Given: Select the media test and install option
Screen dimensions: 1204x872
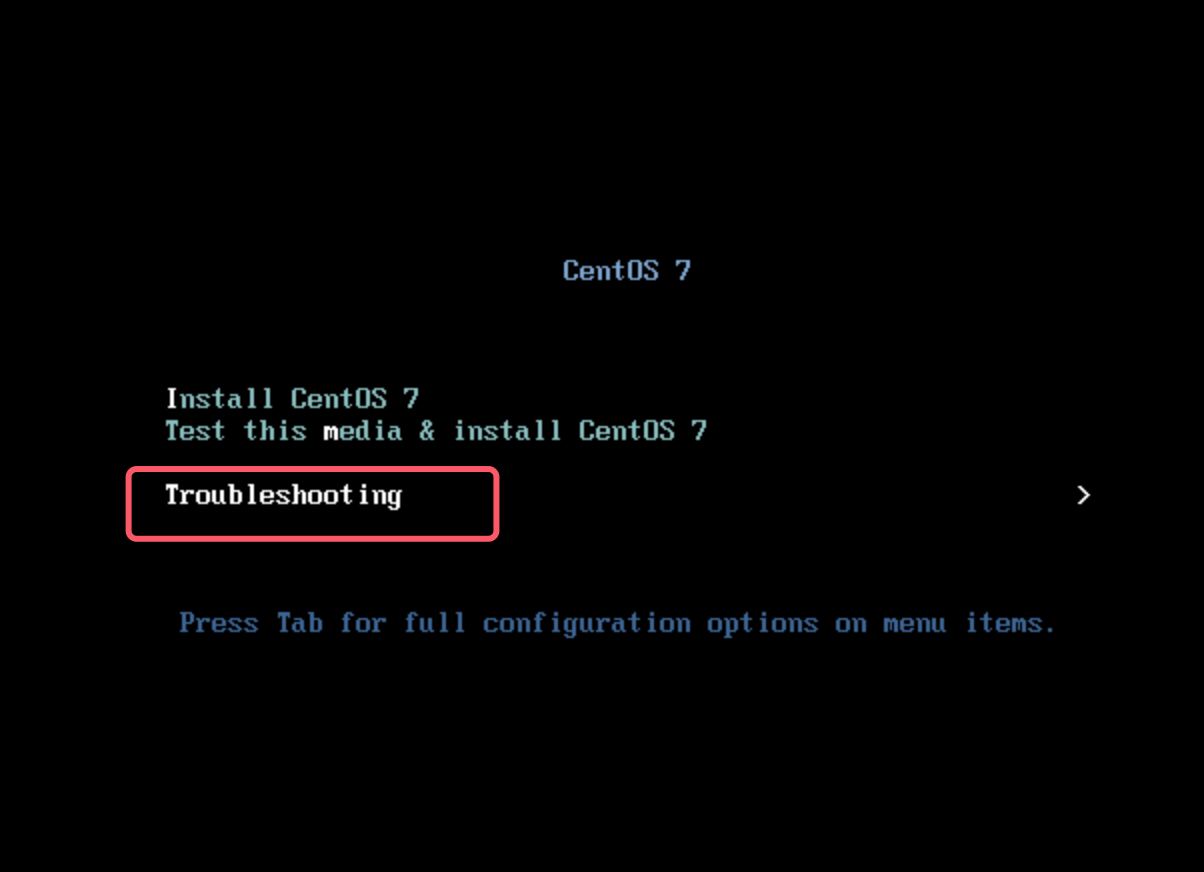Looking at the screenshot, I should 436,431.
